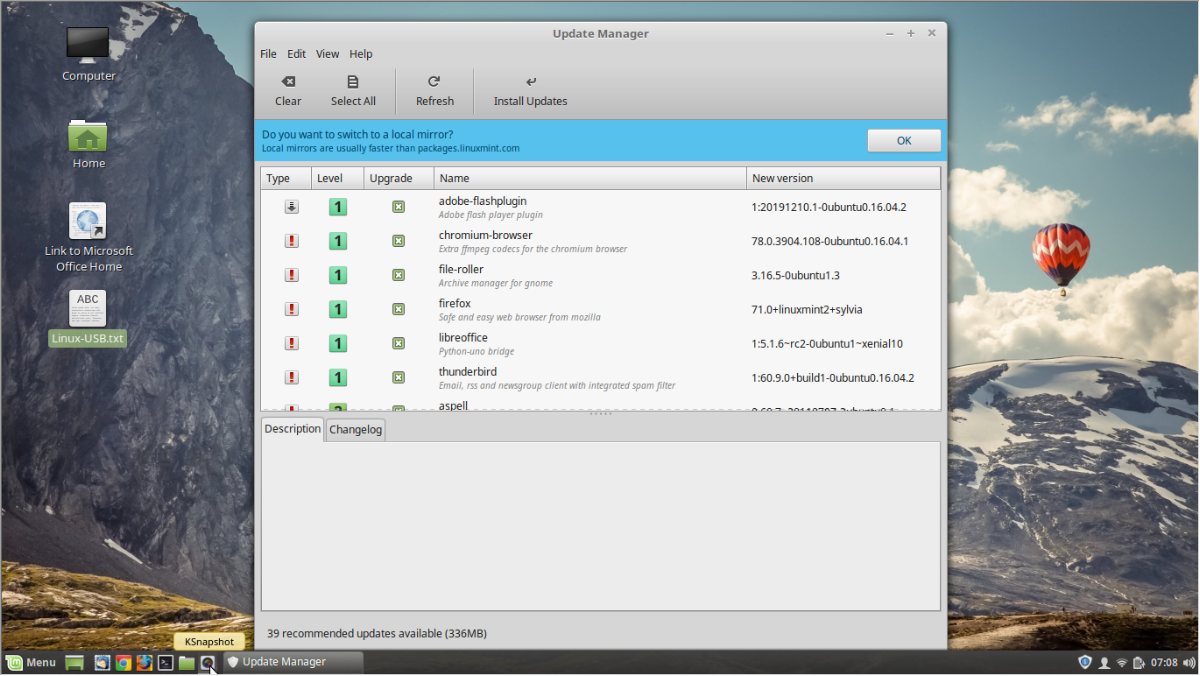Click the thunderbird security type icon
The height and width of the screenshot is (676, 1200).
coord(291,377)
